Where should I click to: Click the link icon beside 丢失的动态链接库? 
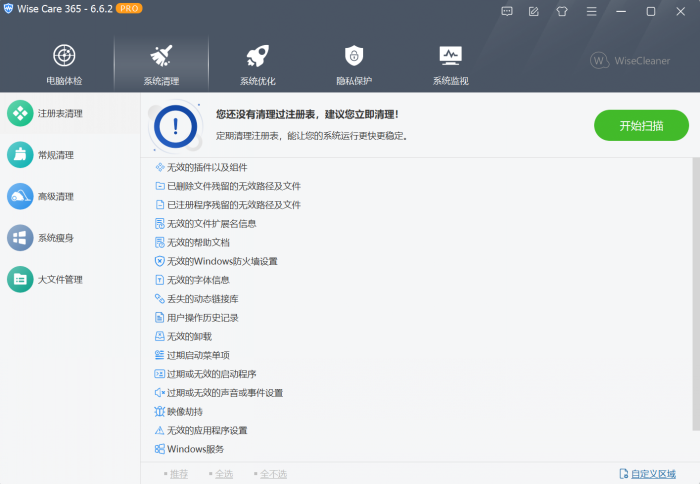(x=159, y=299)
